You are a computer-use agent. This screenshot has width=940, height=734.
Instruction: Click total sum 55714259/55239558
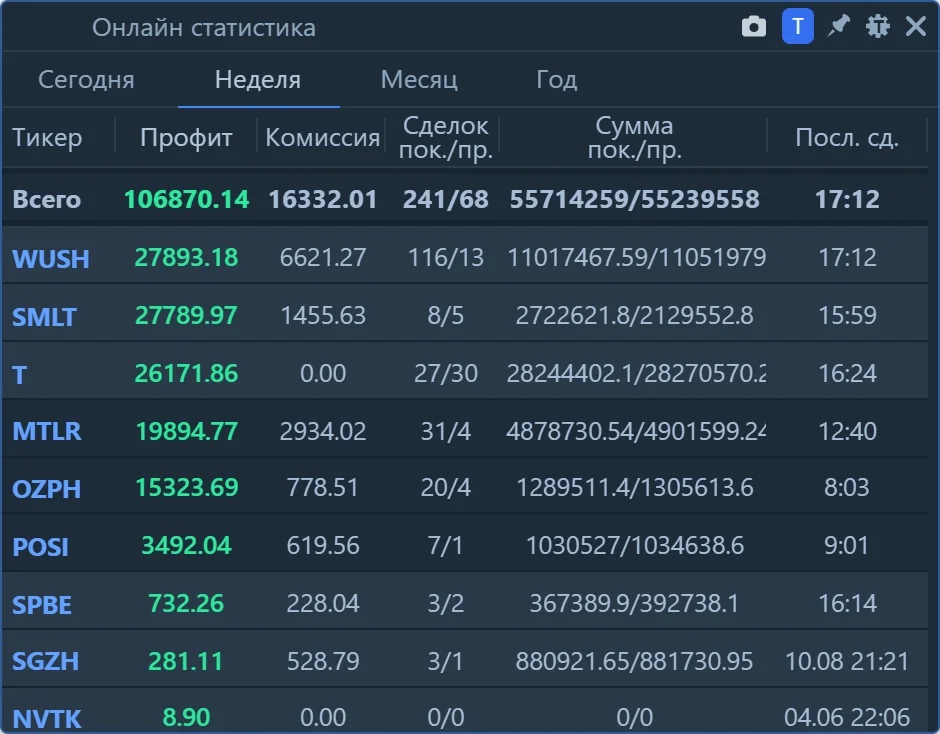[x=634, y=199]
